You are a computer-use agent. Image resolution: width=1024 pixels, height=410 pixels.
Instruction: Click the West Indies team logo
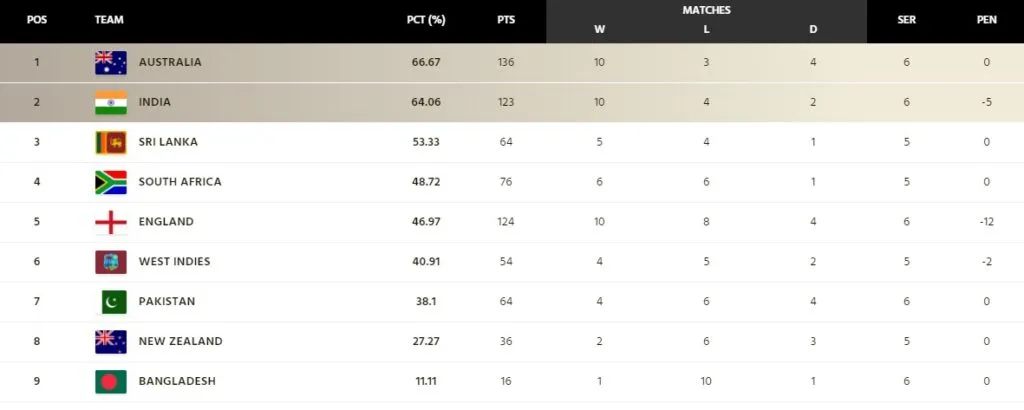pos(111,262)
